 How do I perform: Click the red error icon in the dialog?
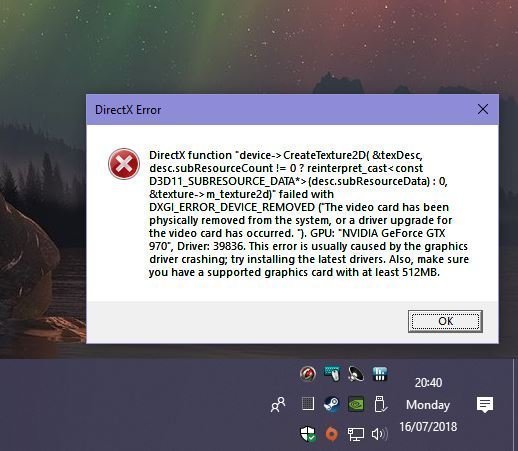tap(124, 164)
